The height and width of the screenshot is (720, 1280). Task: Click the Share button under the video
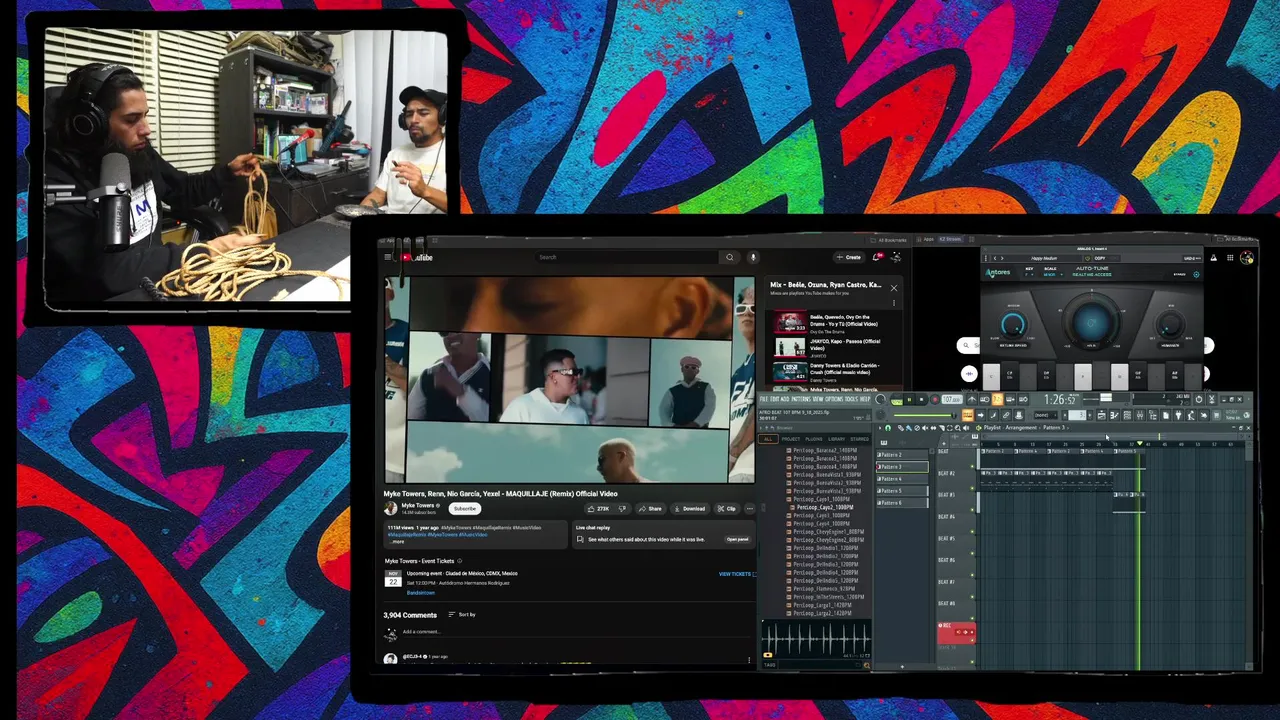pyautogui.click(x=650, y=509)
